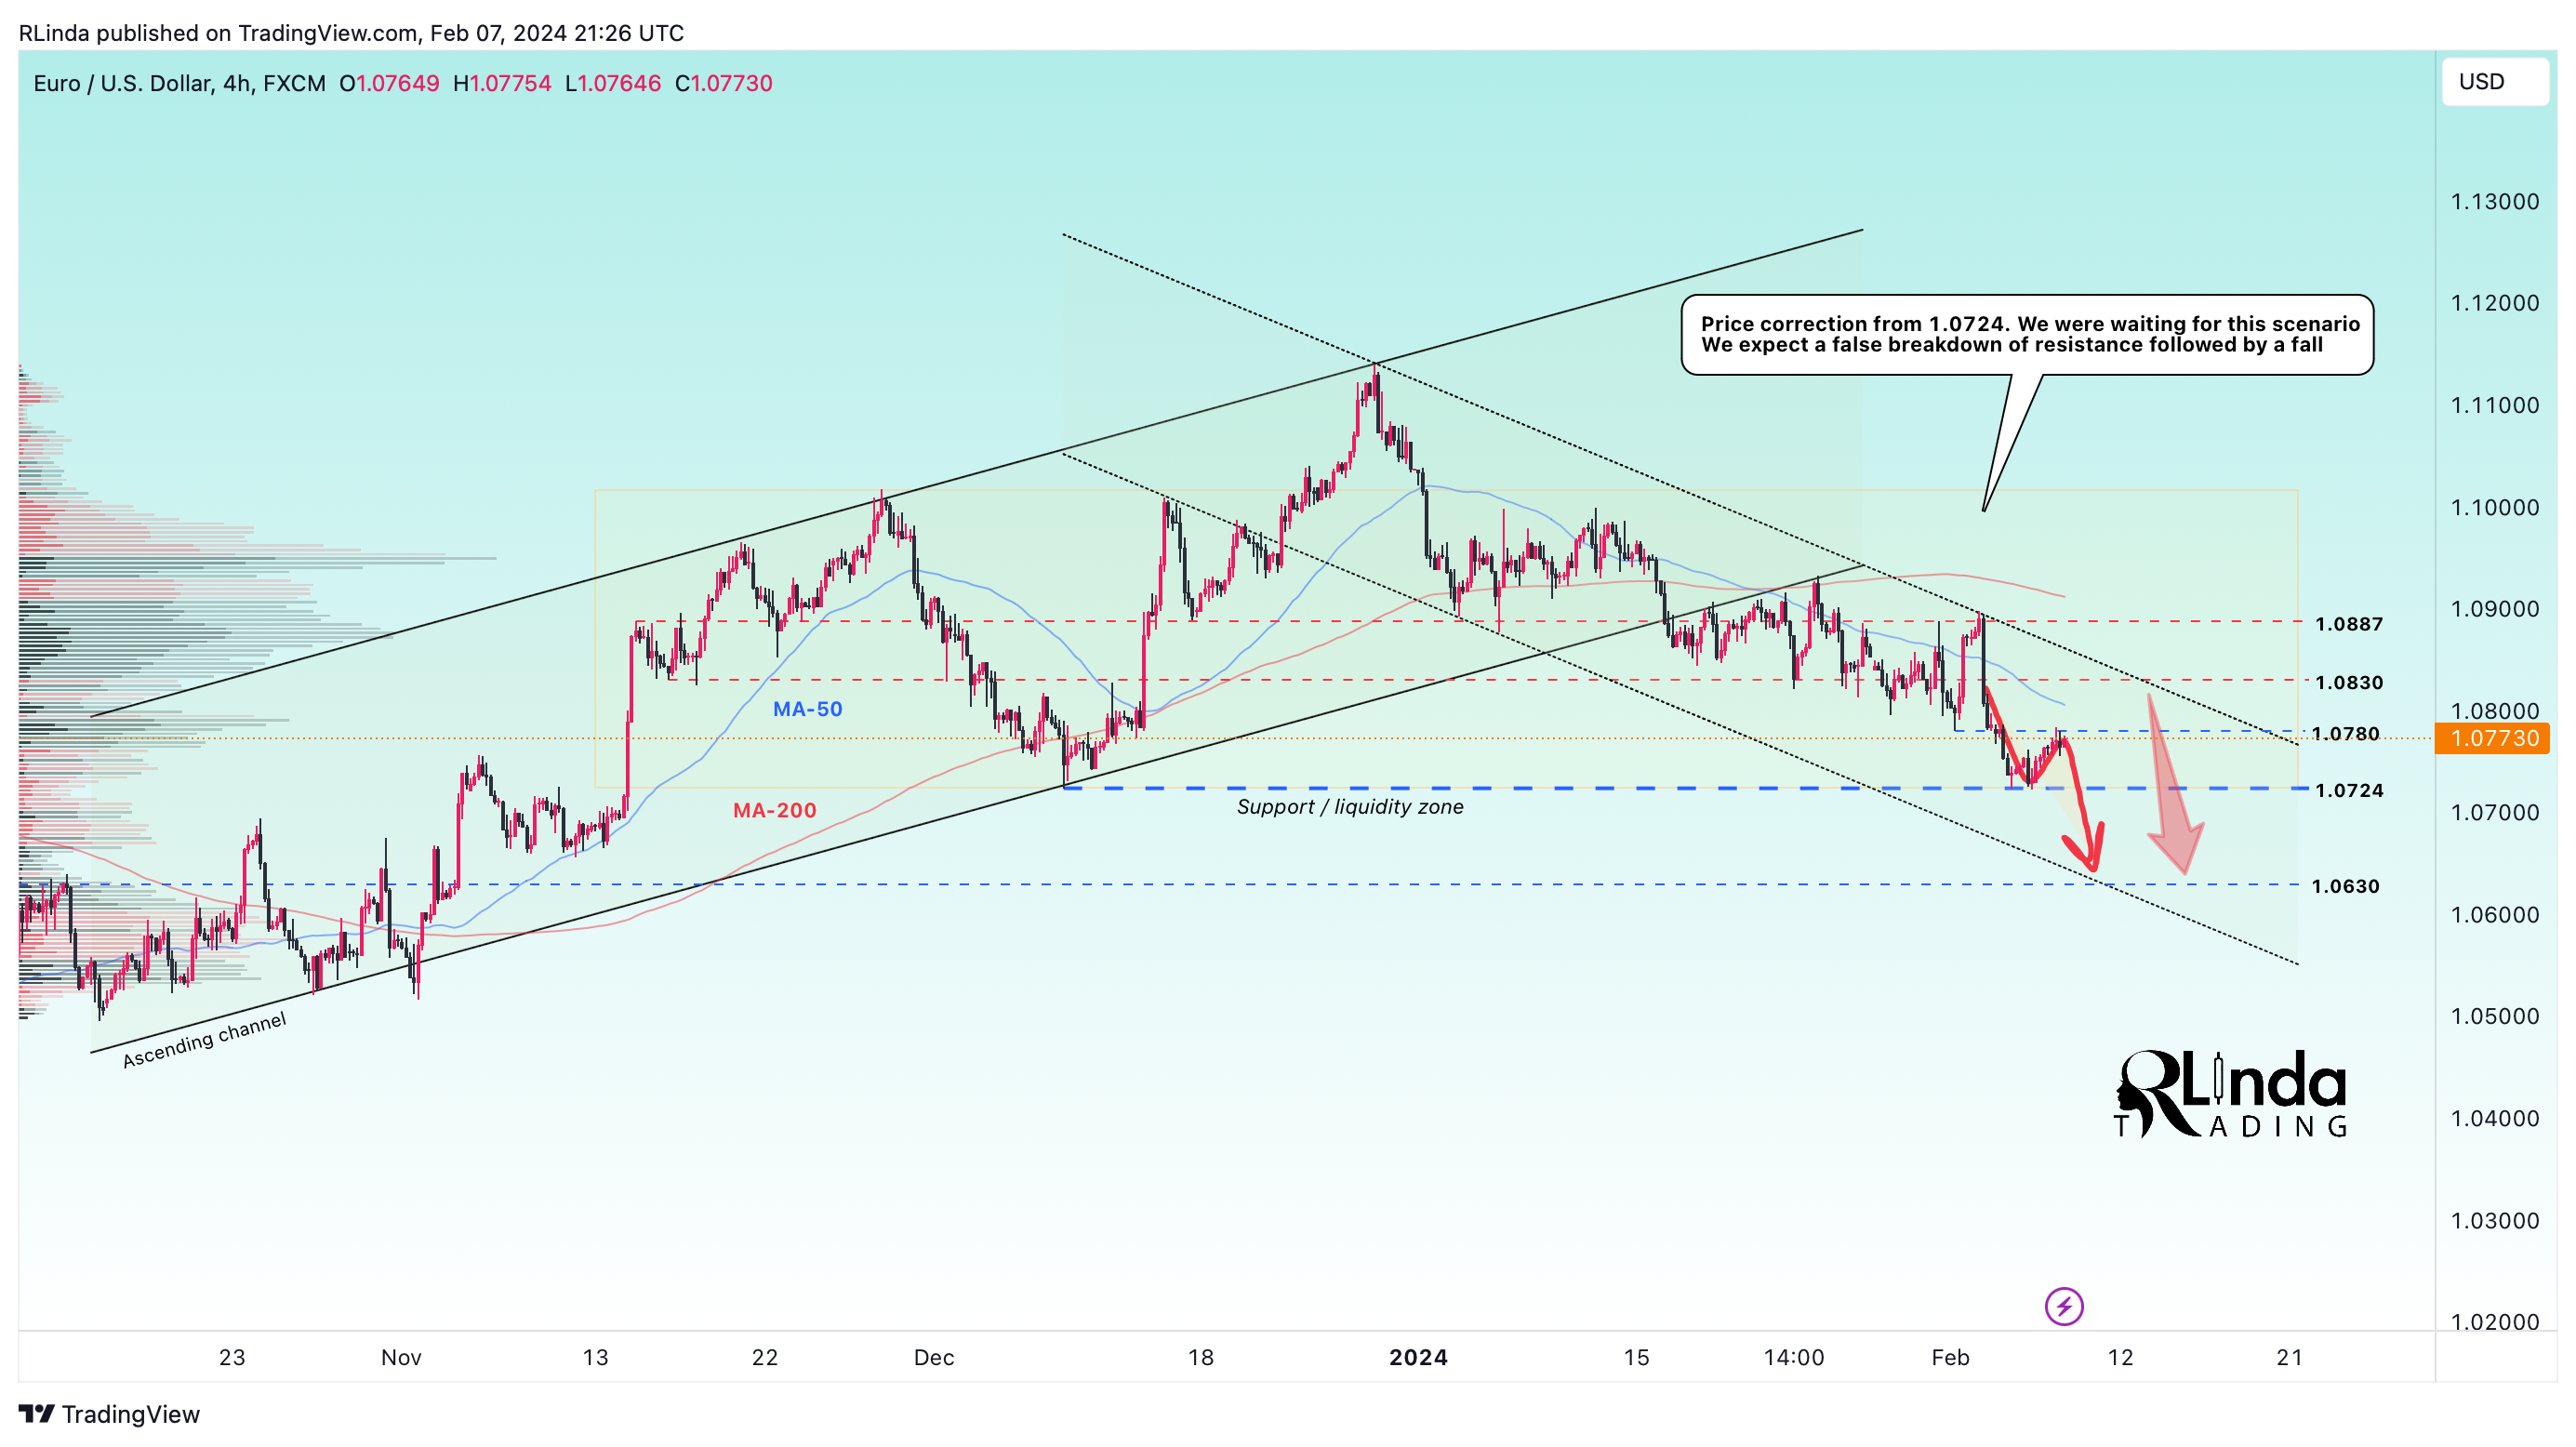2576x1447 pixels.
Task: Click the 1.0887 resistance level label
Action: pos(2349,624)
